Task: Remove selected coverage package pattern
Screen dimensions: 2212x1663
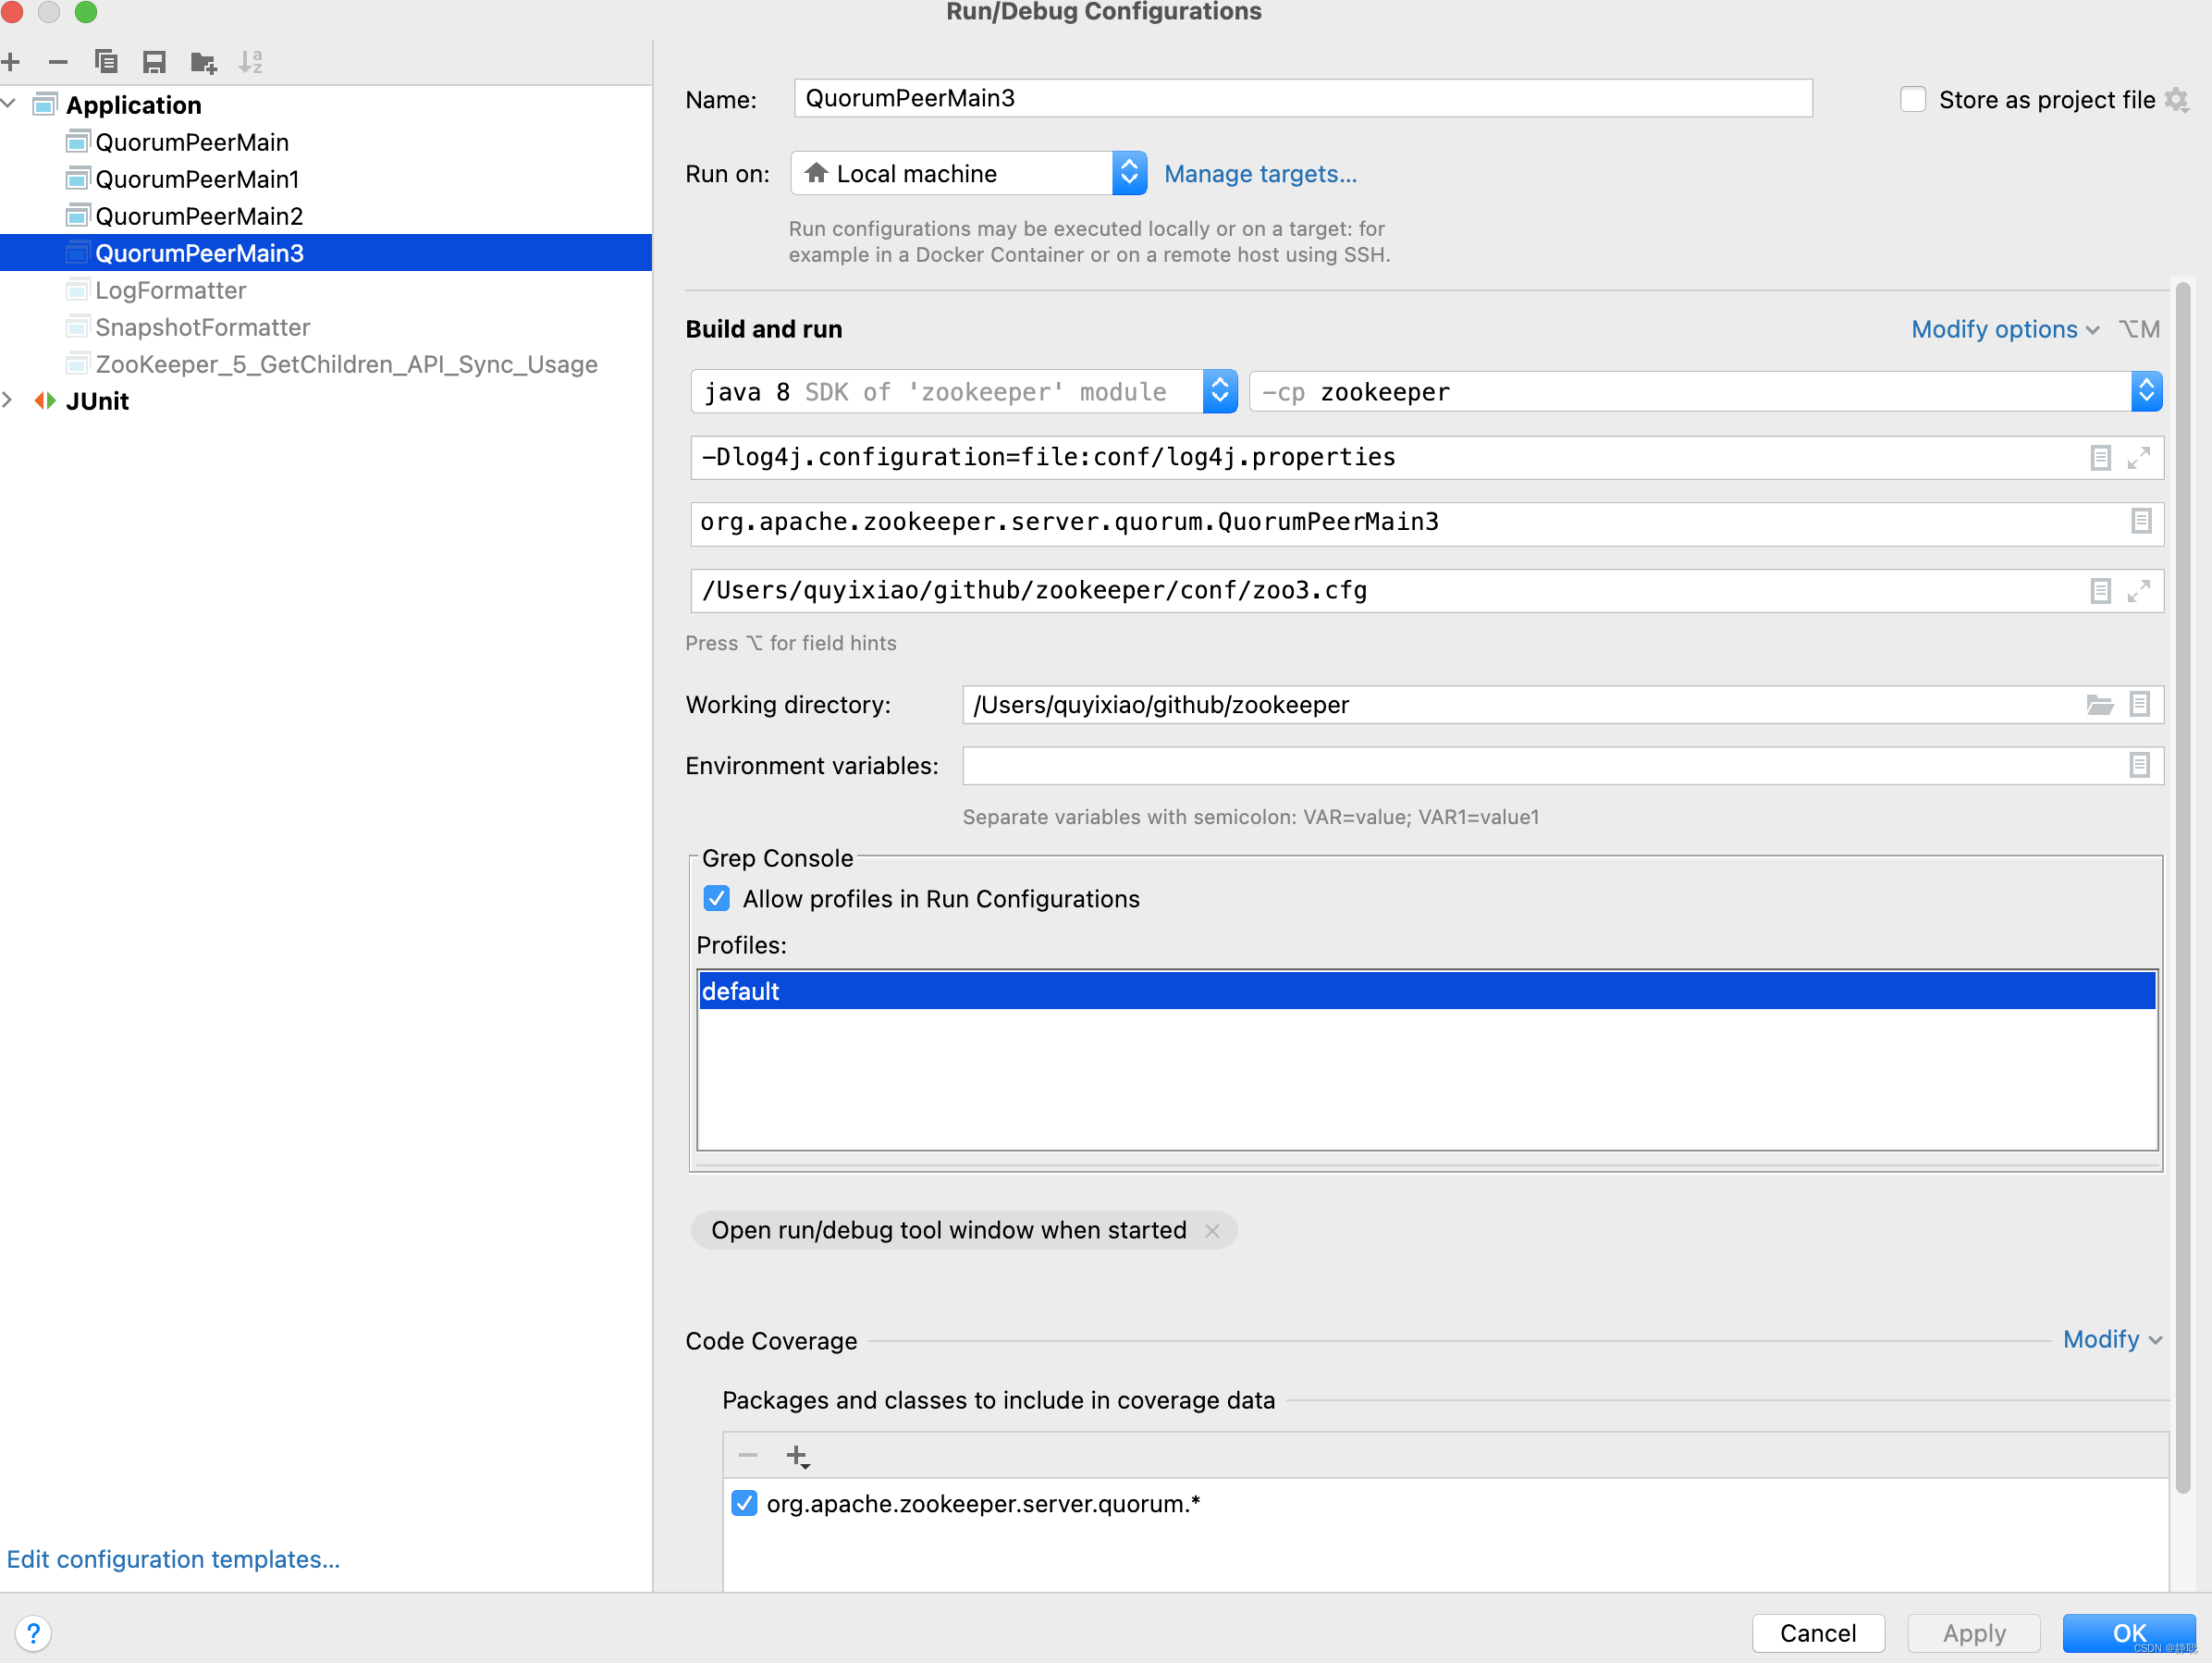Action: [748, 1456]
